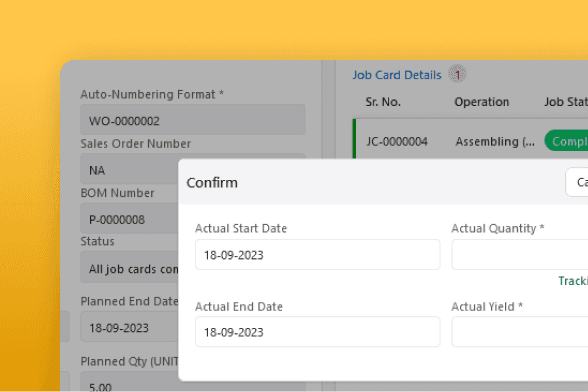Focus the Actual Quantity input box
Image resolution: width=588 pixels, height=392 pixels.
click(520, 255)
